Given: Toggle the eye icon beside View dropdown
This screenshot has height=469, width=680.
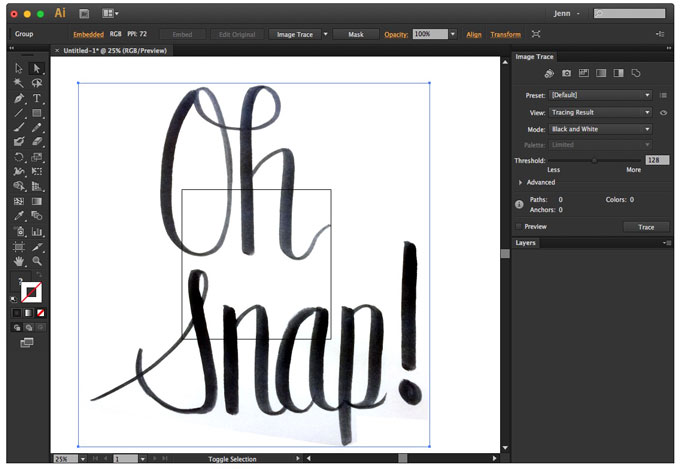Looking at the screenshot, I should pyautogui.click(x=664, y=112).
